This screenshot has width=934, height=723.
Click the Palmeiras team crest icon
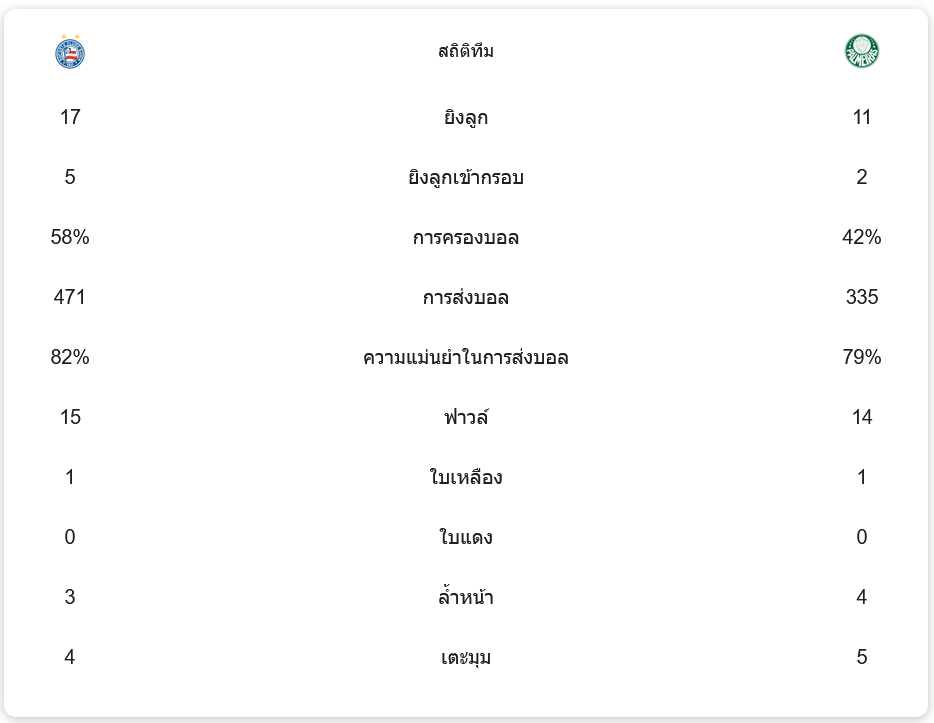pyautogui.click(x=861, y=51)
